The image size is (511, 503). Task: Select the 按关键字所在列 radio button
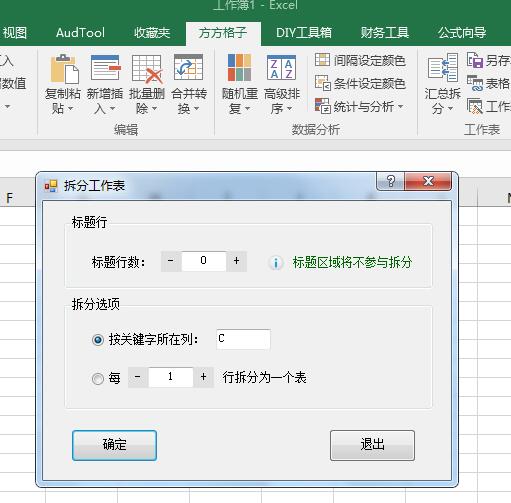98,340
